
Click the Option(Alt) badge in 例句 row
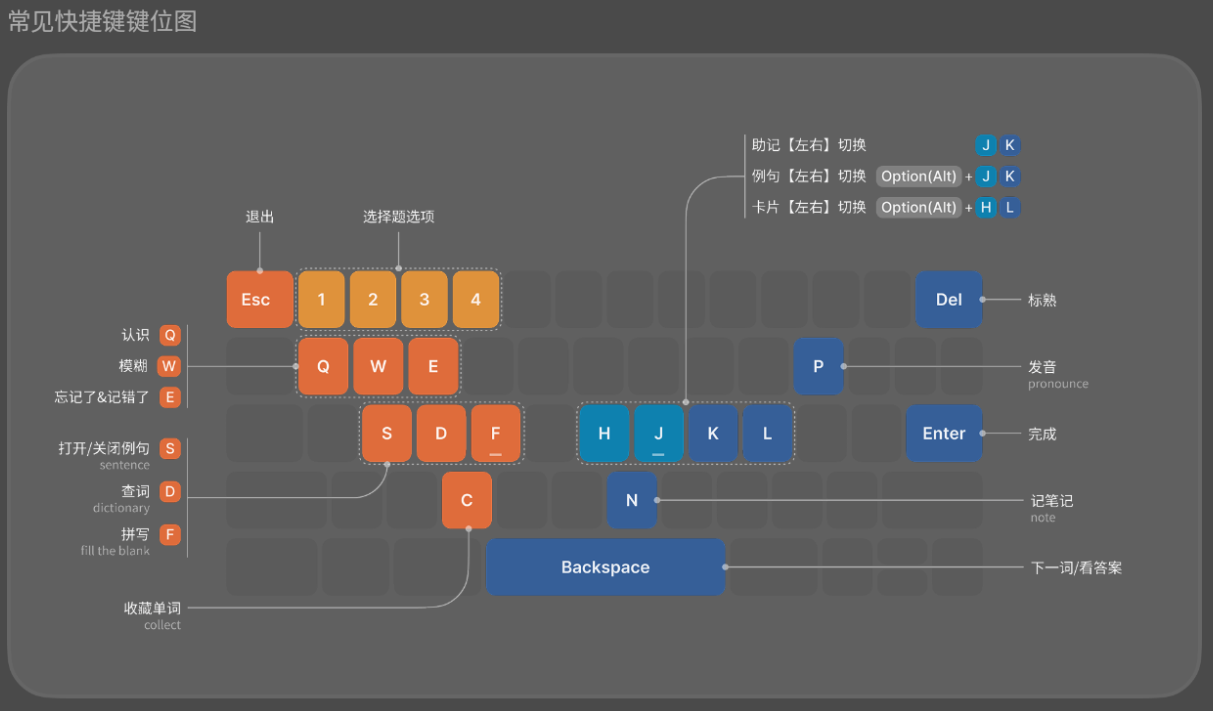tap(918, 177)
